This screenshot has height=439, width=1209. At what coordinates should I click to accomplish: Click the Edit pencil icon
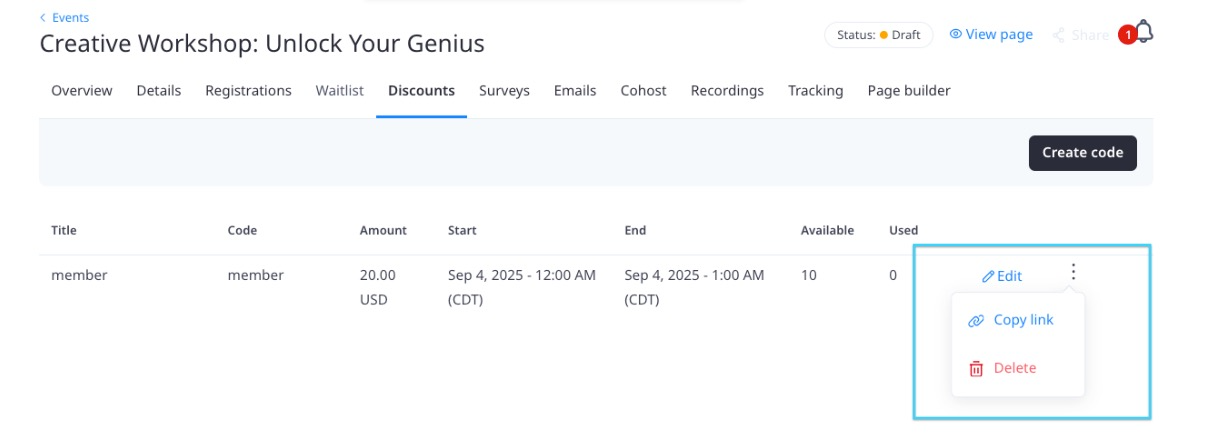pyautogui.click(x=988, y=276)
